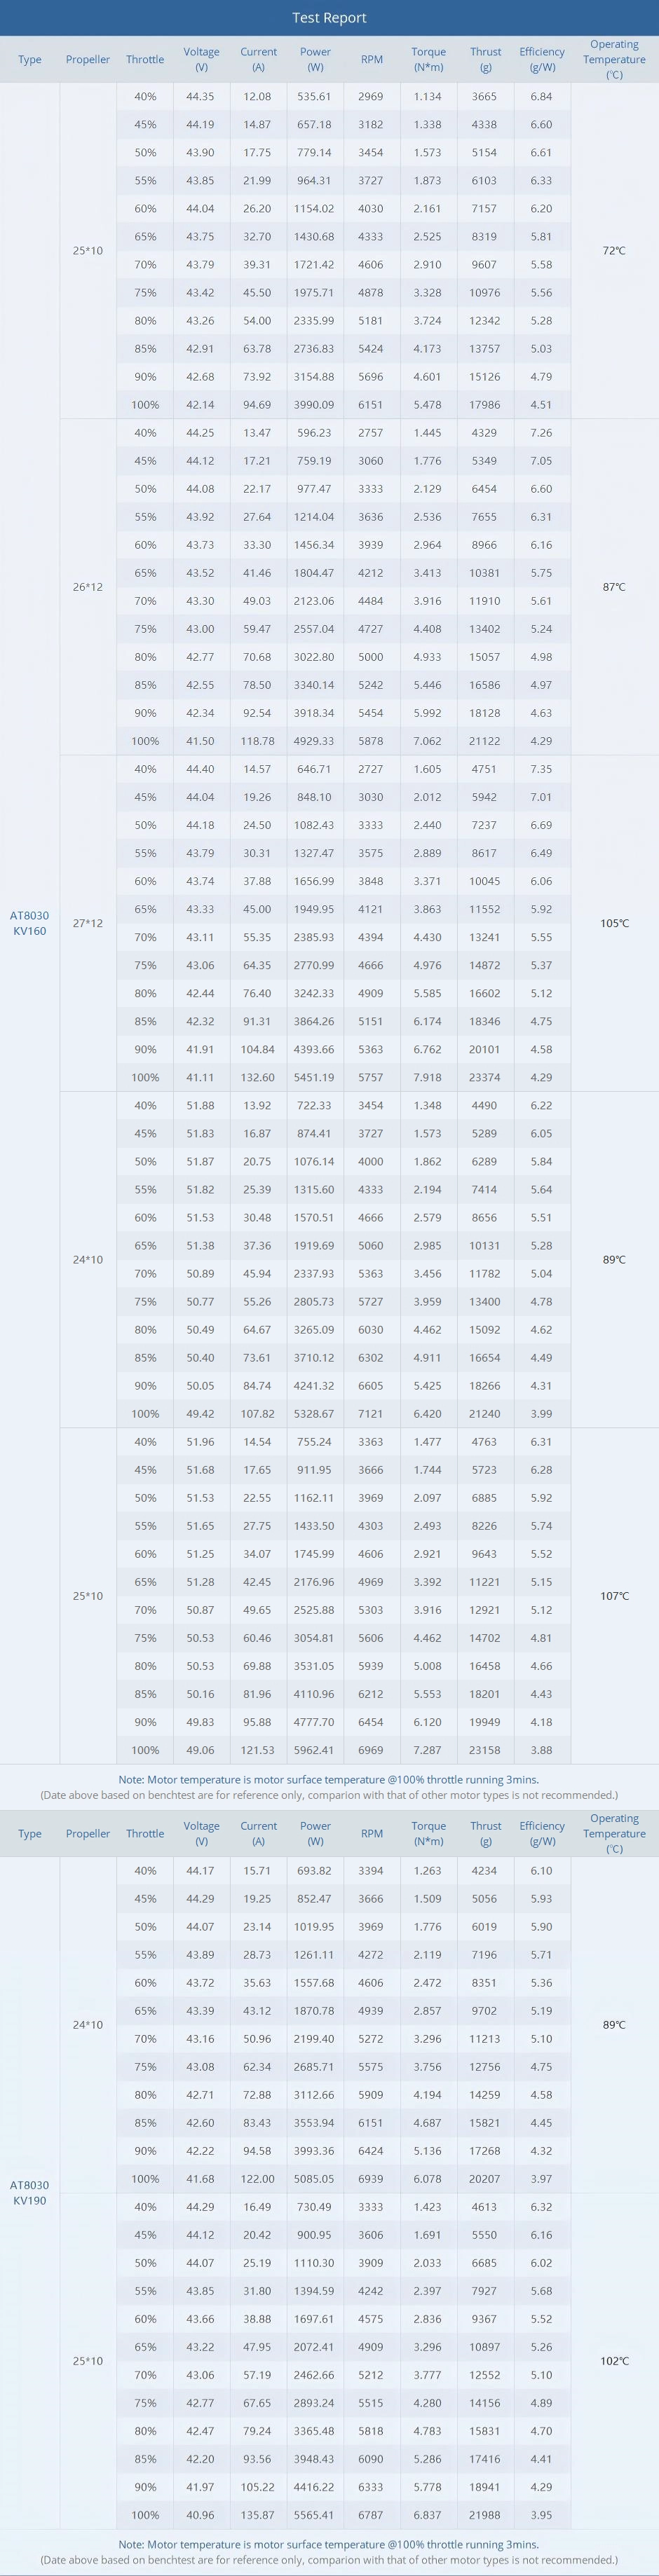The image size is (659, 2576).
Task: Click the 27*12 propeller cell
Action: (88, 923)
